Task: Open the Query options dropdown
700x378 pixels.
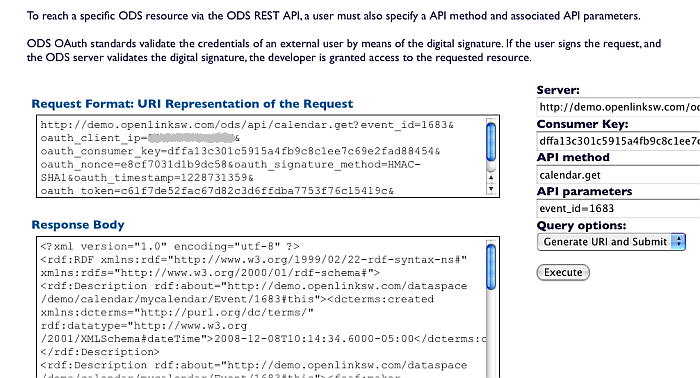Action: coord(611,241)
